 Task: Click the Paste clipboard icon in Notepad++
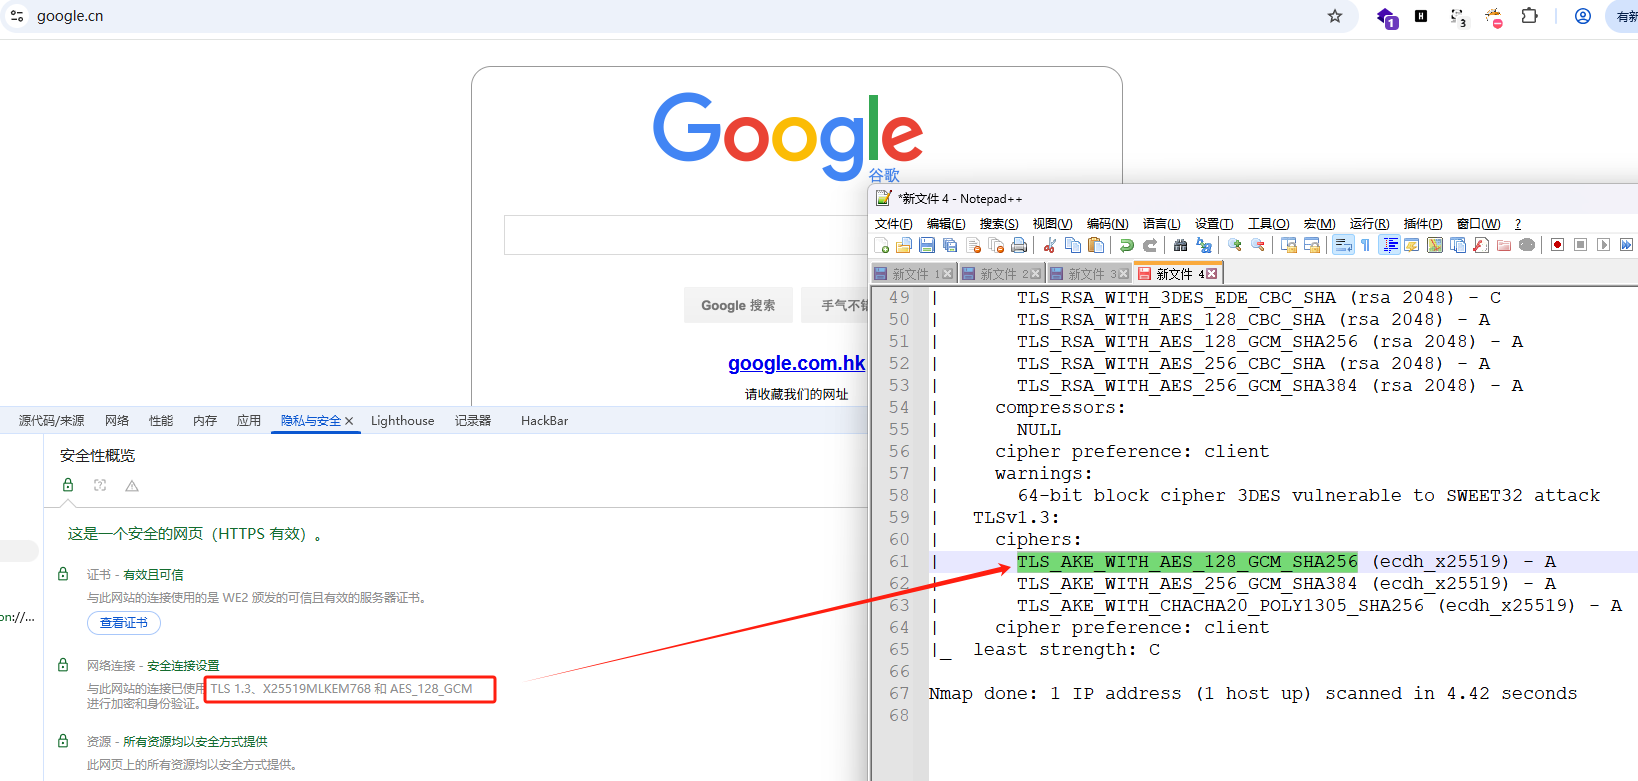pos(1096,245)
